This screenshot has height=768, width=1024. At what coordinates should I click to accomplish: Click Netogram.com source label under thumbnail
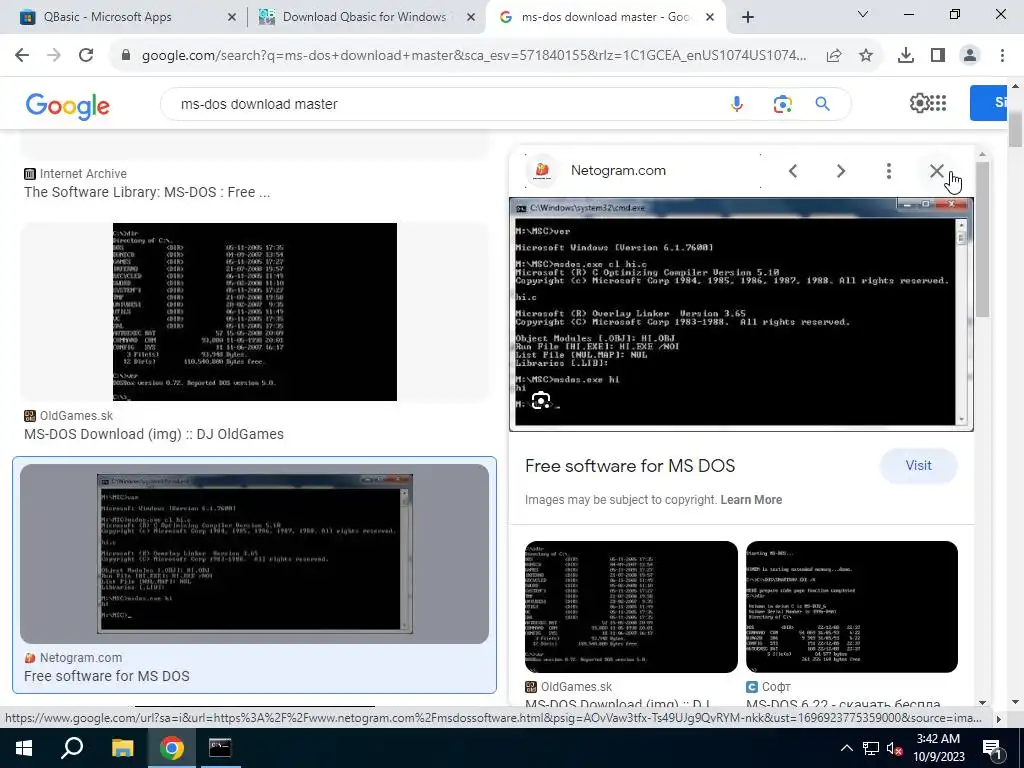[x=80, y=658]
